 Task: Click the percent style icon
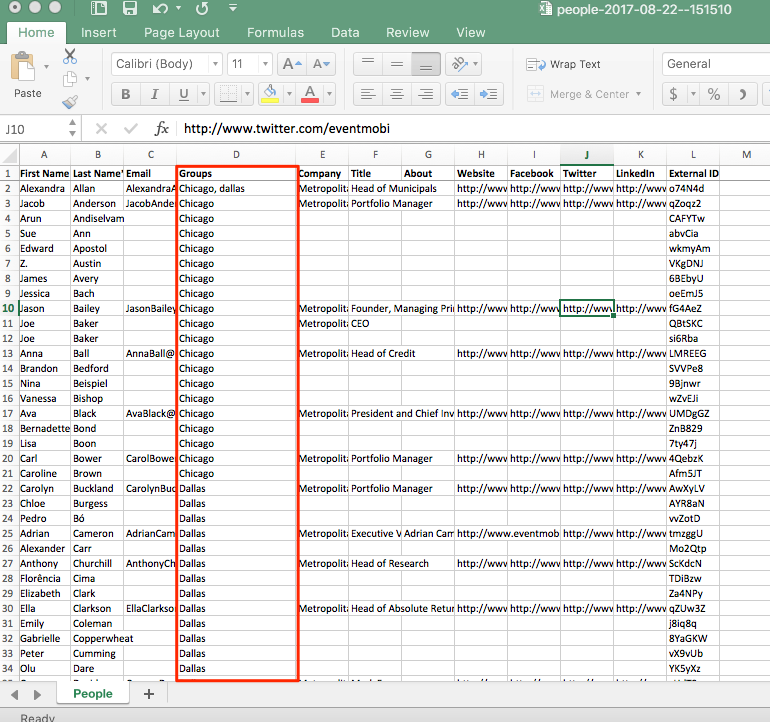tap(714, 94)
